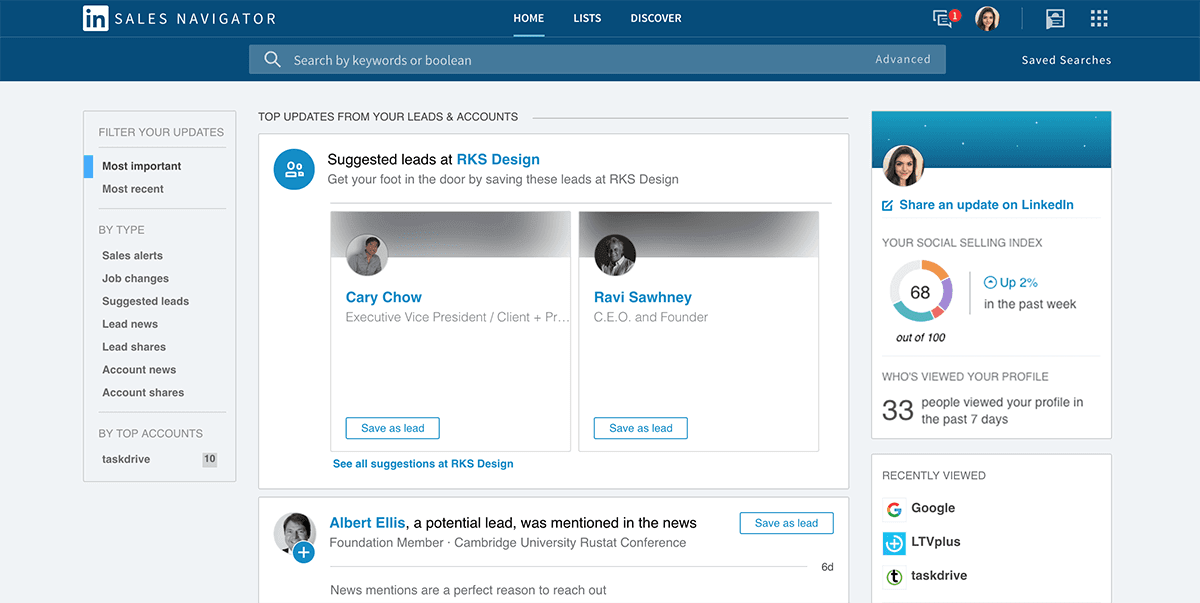1200x603 pixels.
Task: Save Ravi Sawhney as lead
Action: coord(641,428)
